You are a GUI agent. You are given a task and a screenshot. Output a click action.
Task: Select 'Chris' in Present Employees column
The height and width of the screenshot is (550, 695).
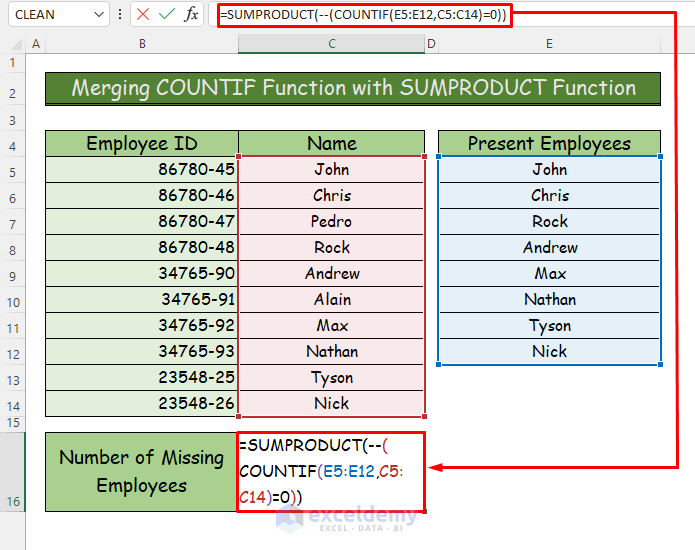click(549, 195)
